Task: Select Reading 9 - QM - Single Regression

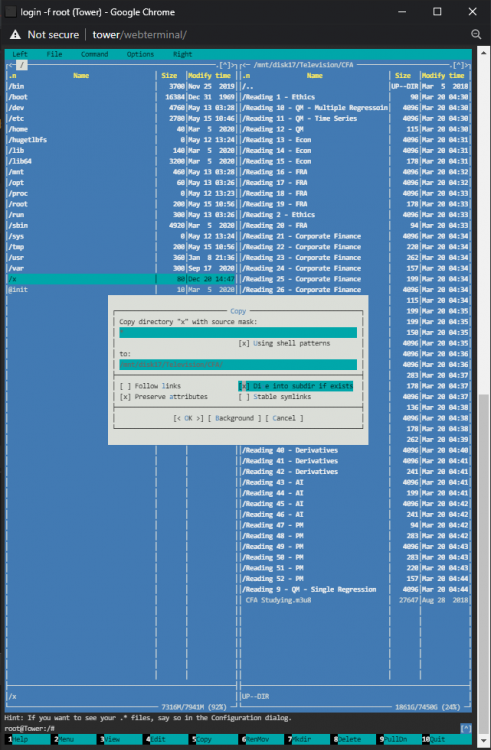Action: [355, 589]
